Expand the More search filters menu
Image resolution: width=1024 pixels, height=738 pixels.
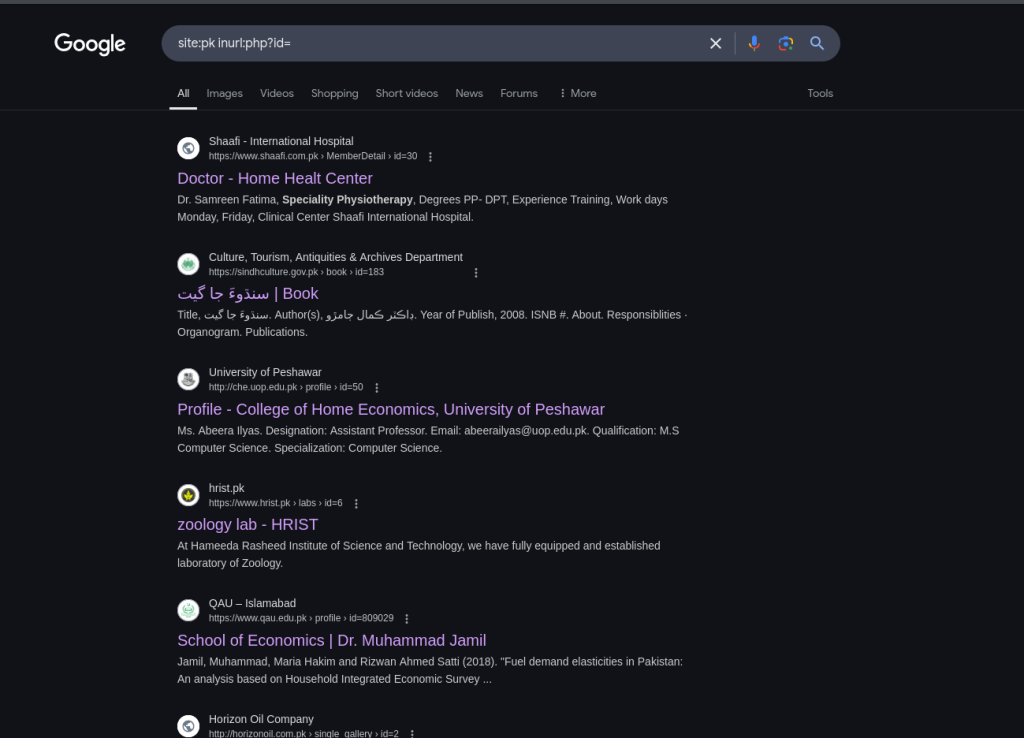[577, 93]
